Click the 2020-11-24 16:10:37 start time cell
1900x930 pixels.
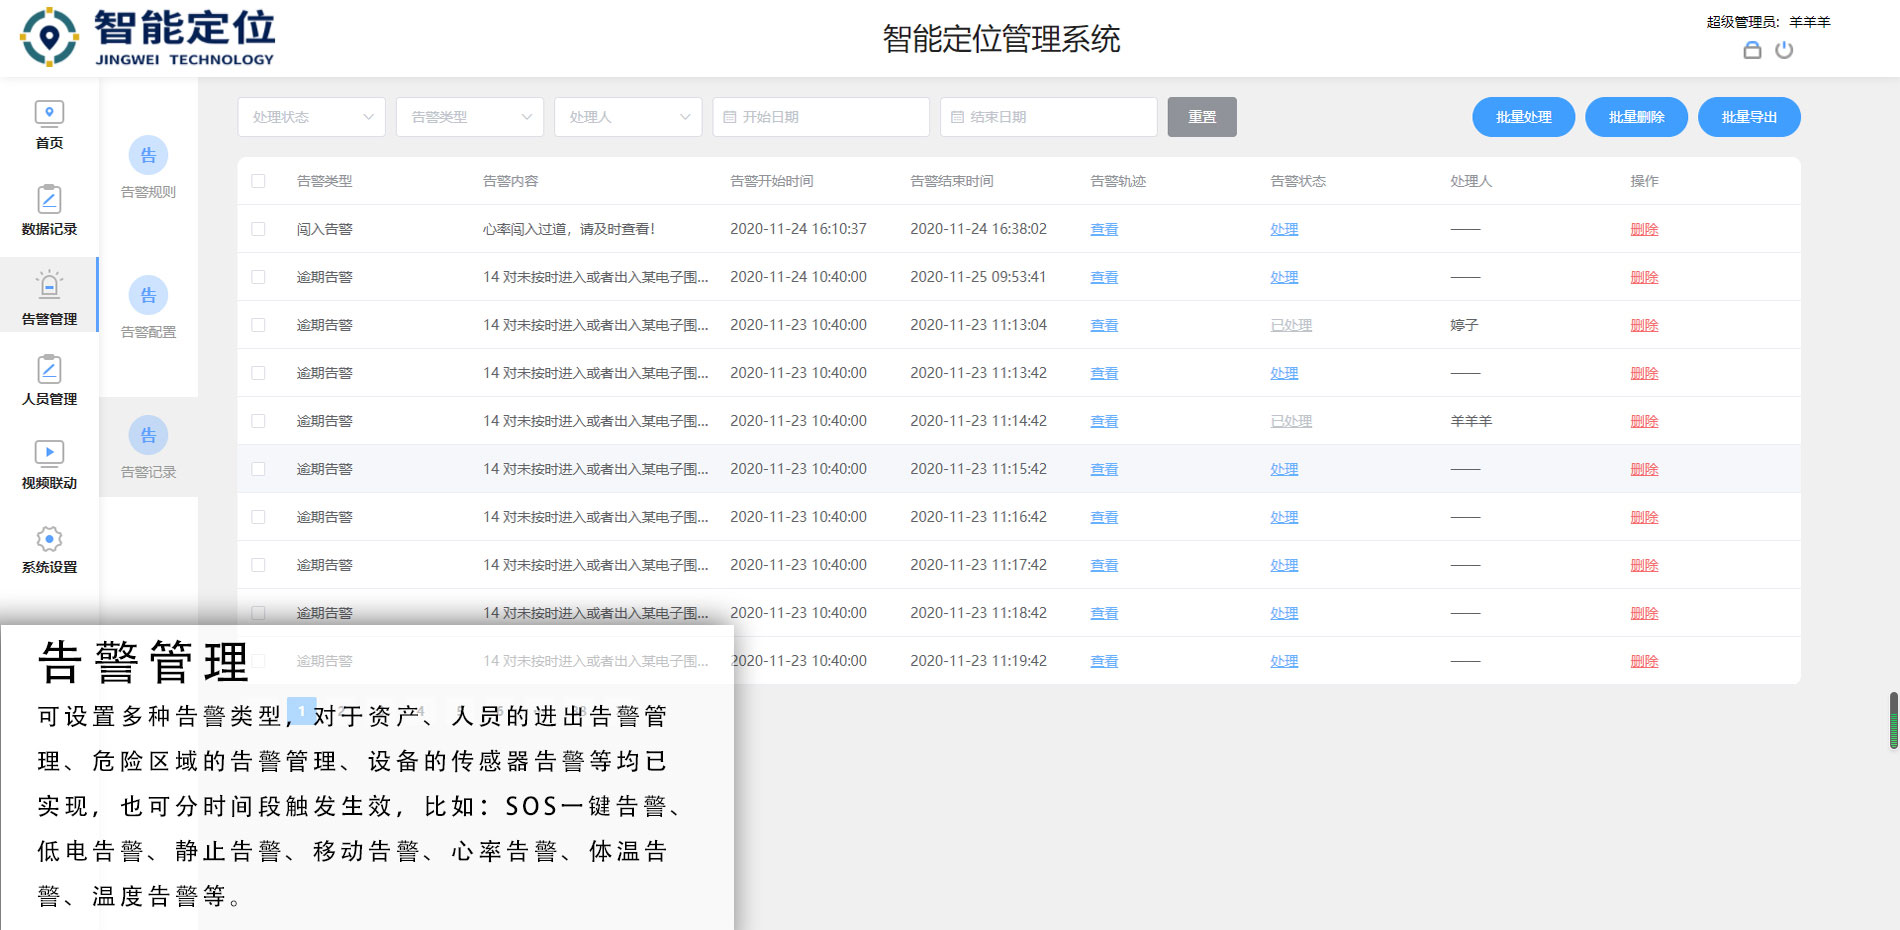(798, 229)
